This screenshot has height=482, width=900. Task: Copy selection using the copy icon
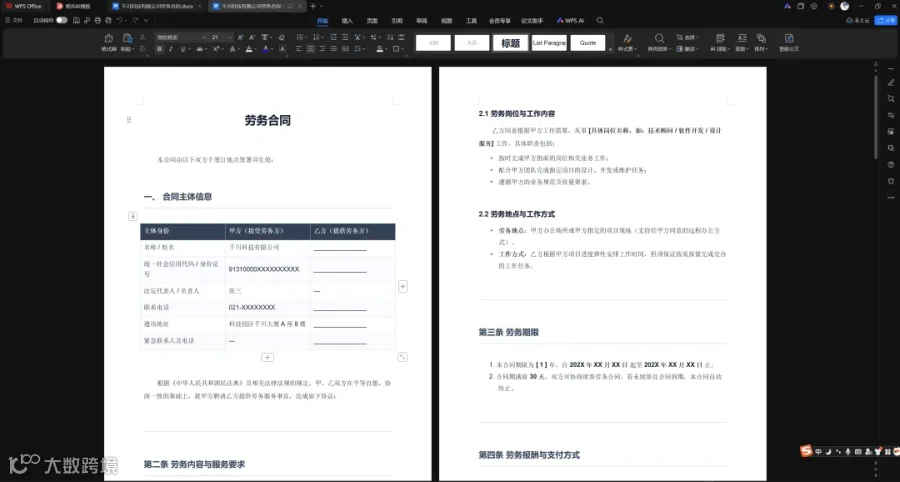point(143,49)
